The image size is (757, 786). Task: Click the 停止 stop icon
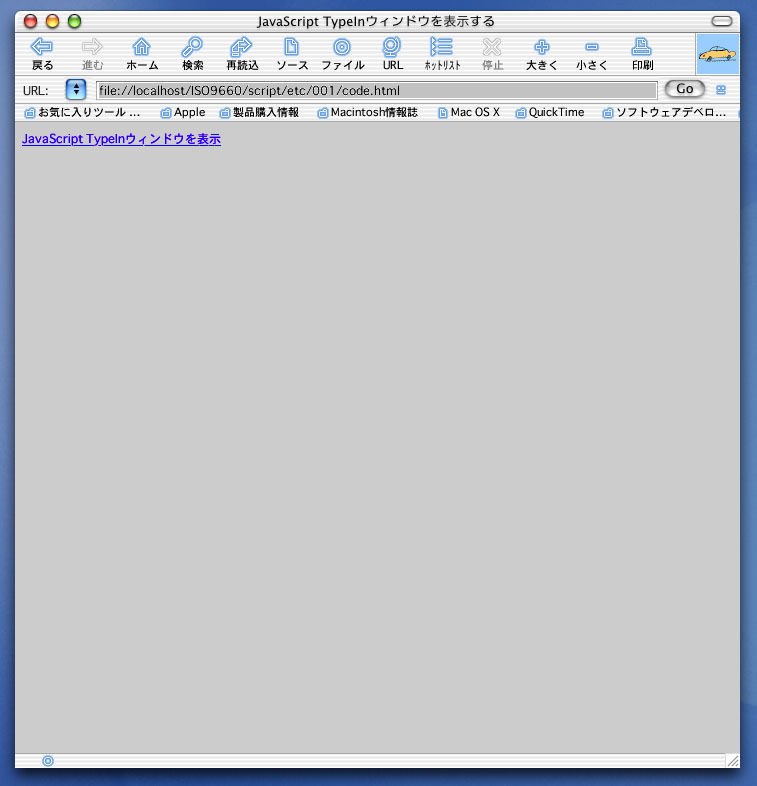point(492,54)
